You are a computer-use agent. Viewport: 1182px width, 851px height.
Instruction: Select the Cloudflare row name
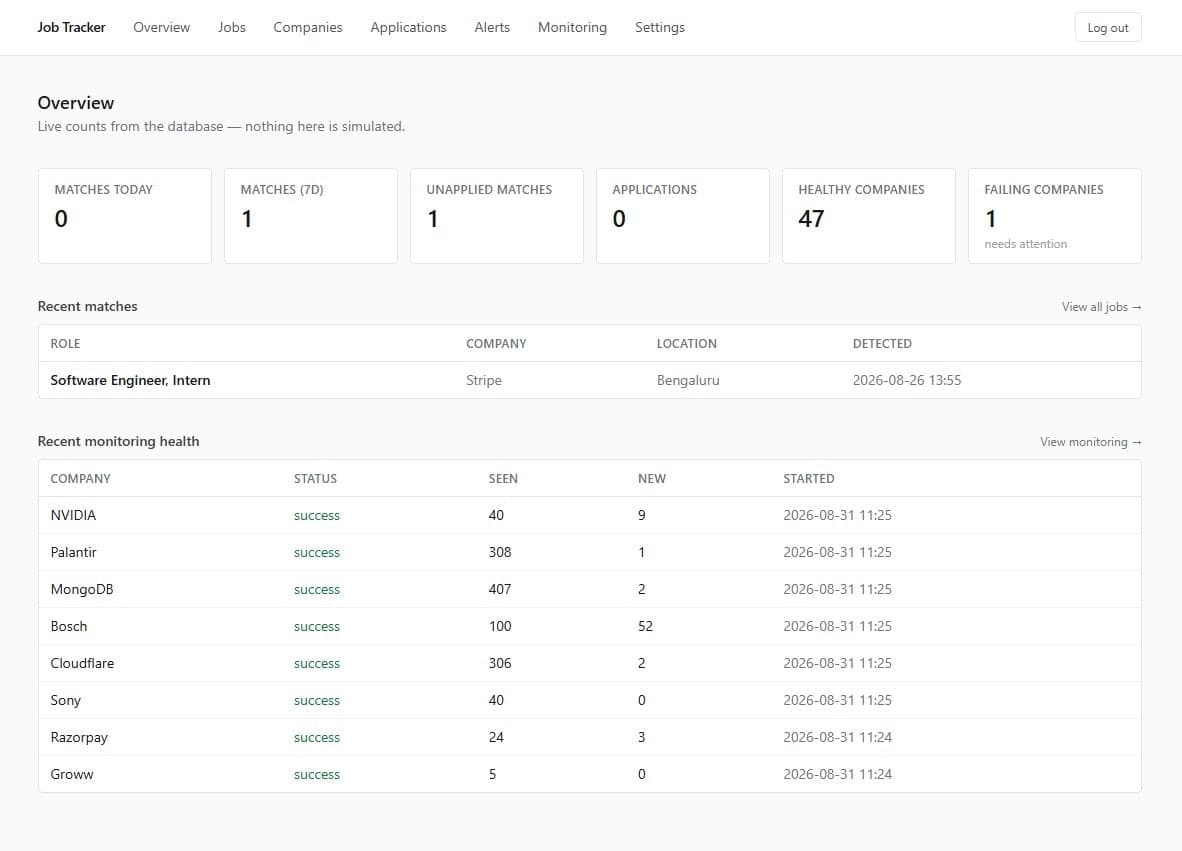click(82, 663)
